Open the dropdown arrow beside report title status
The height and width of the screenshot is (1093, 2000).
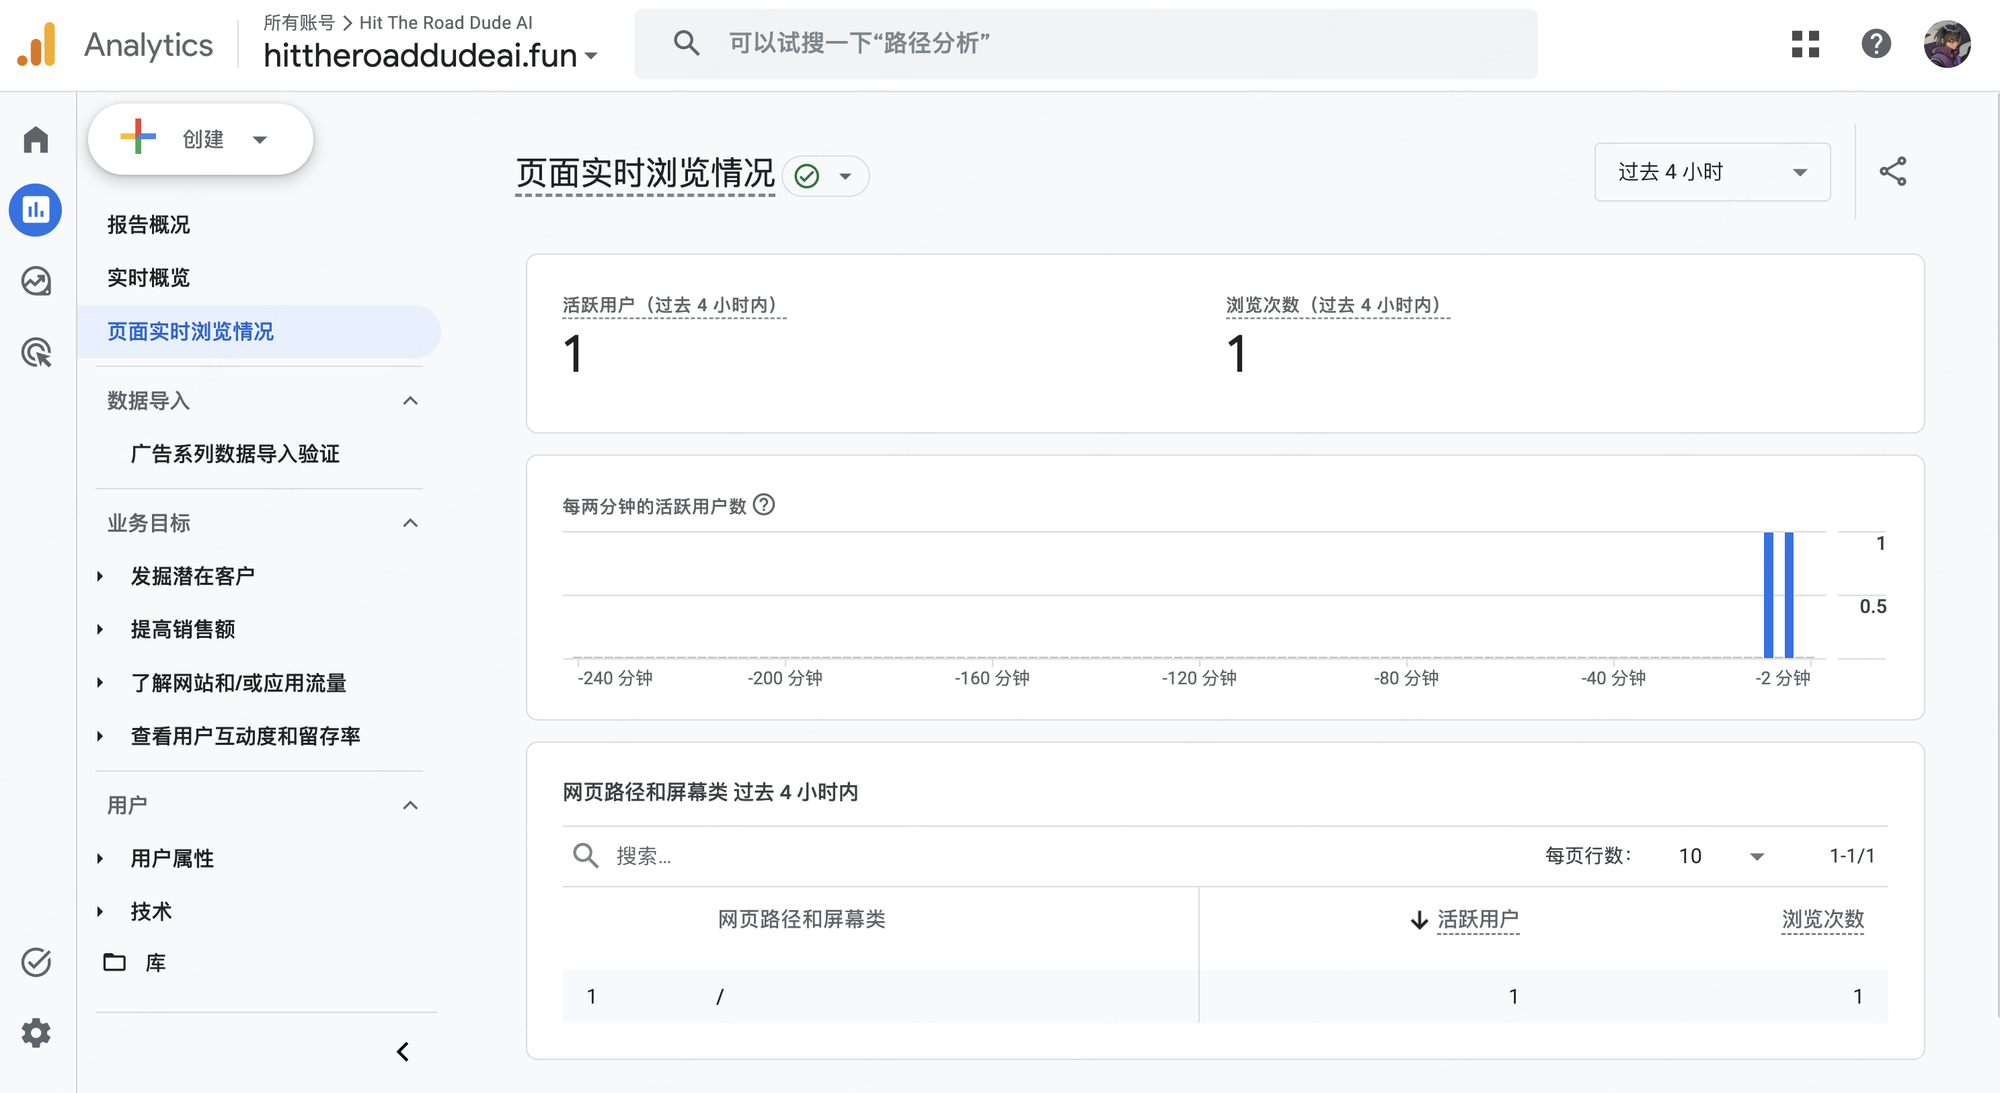[845, 177]
